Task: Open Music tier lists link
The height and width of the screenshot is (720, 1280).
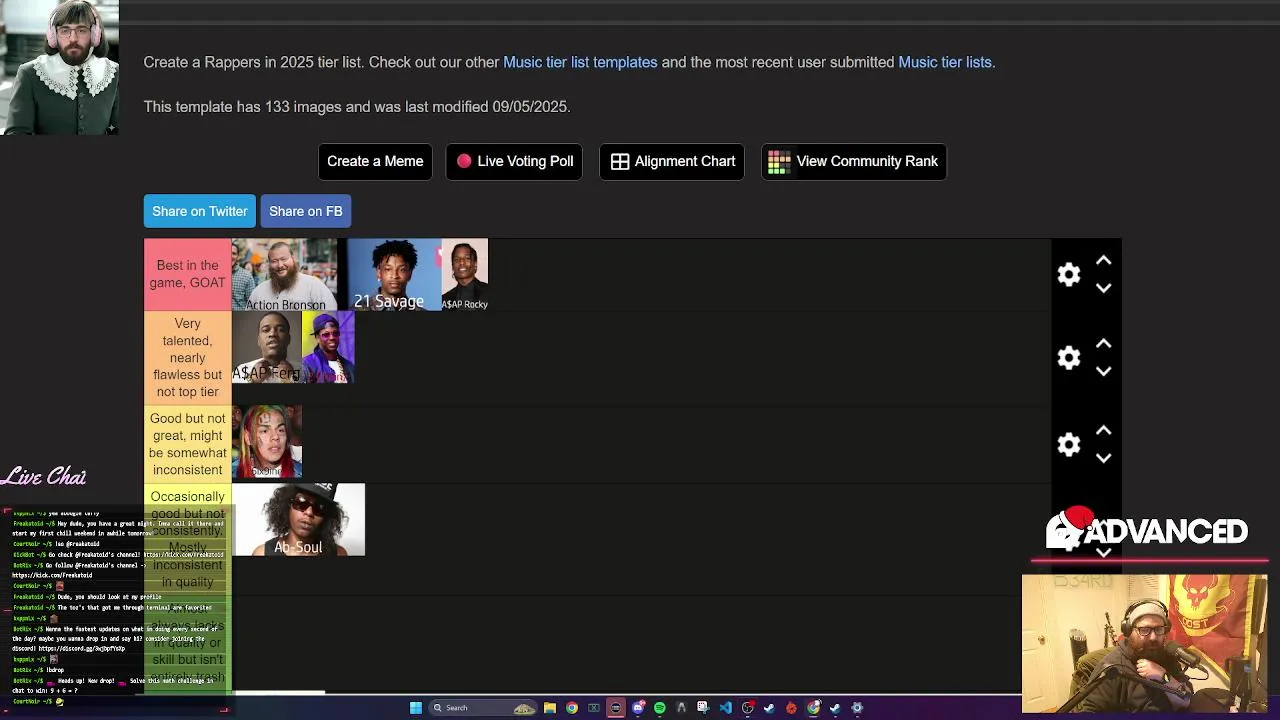Action: coord(945,62)
